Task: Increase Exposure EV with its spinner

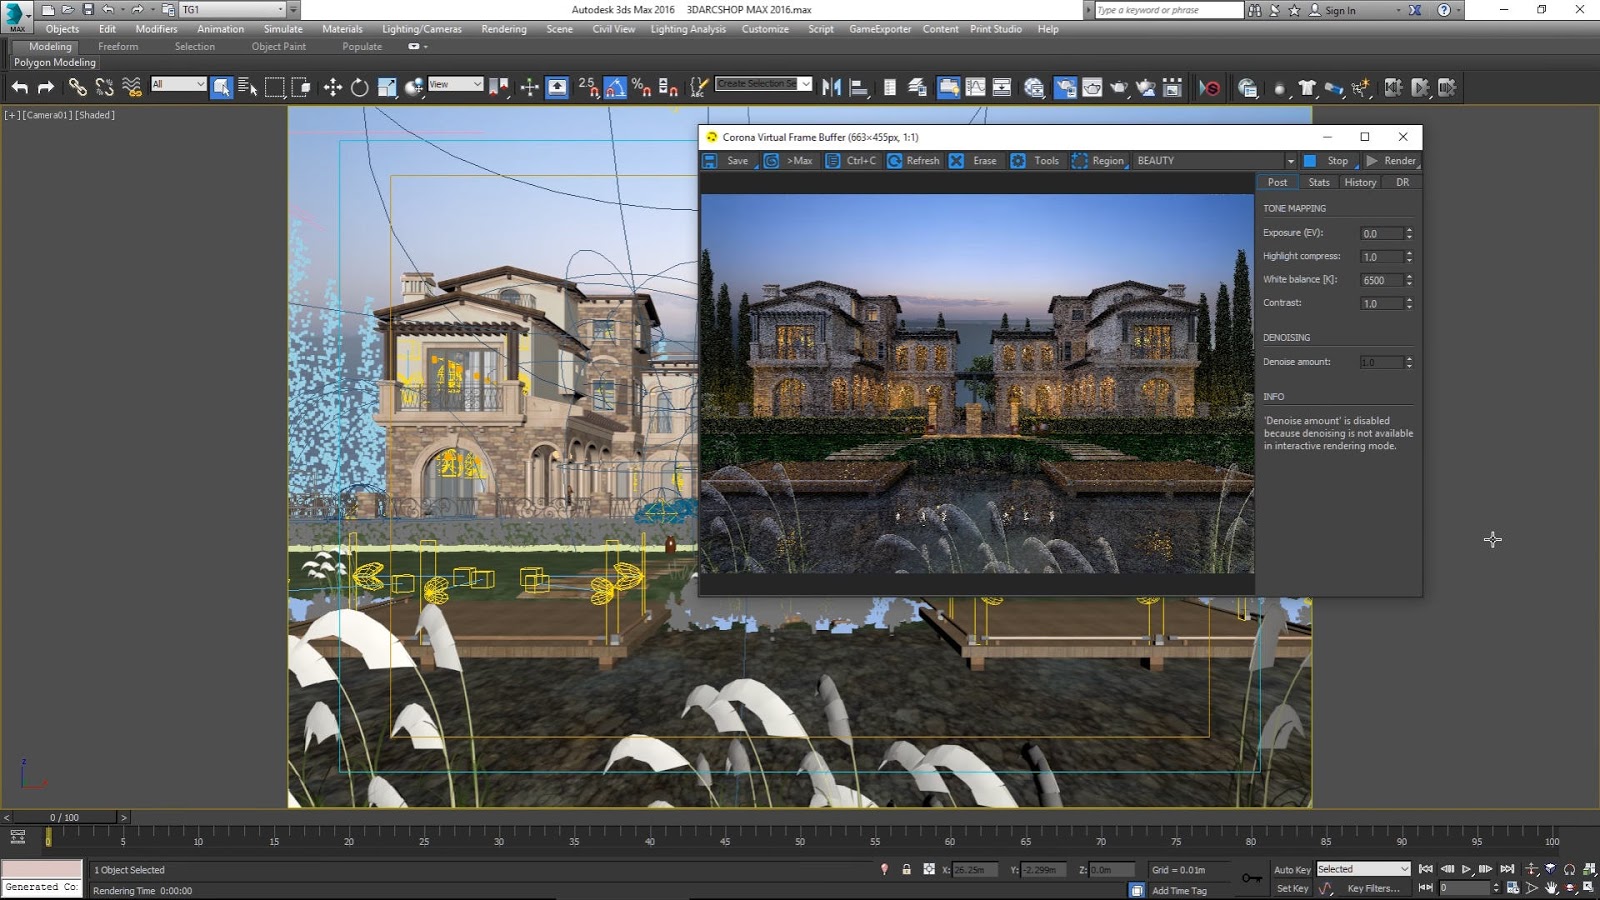Action: pos(1410,229)
